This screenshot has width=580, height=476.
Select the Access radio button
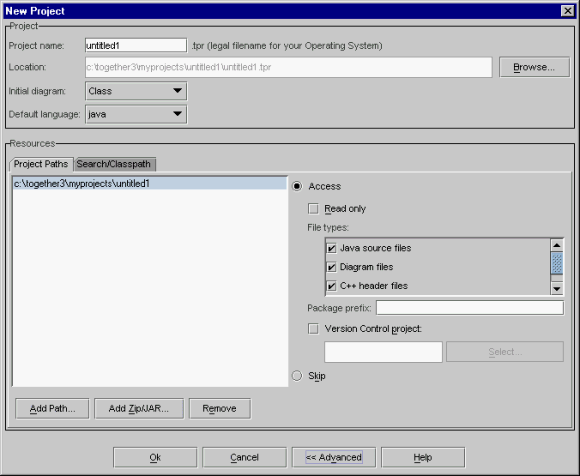point(297,186)
